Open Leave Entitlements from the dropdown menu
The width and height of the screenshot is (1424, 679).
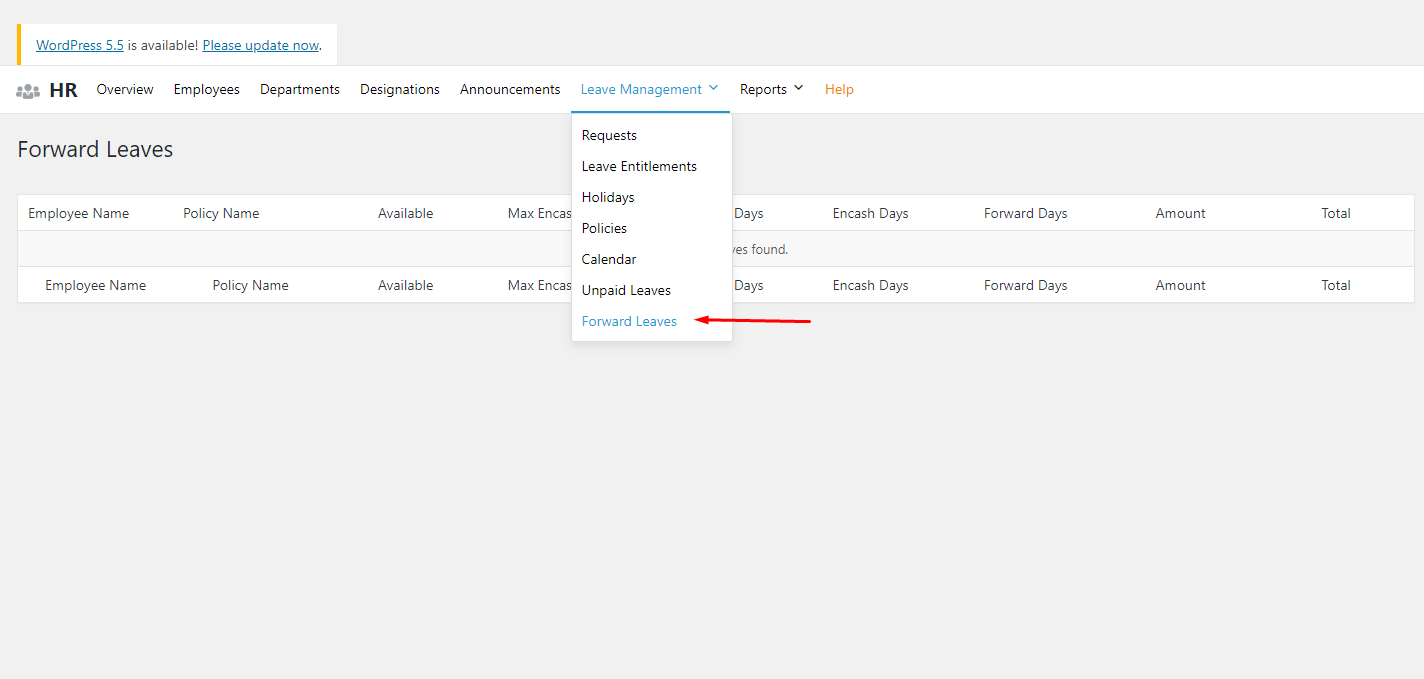639,166
